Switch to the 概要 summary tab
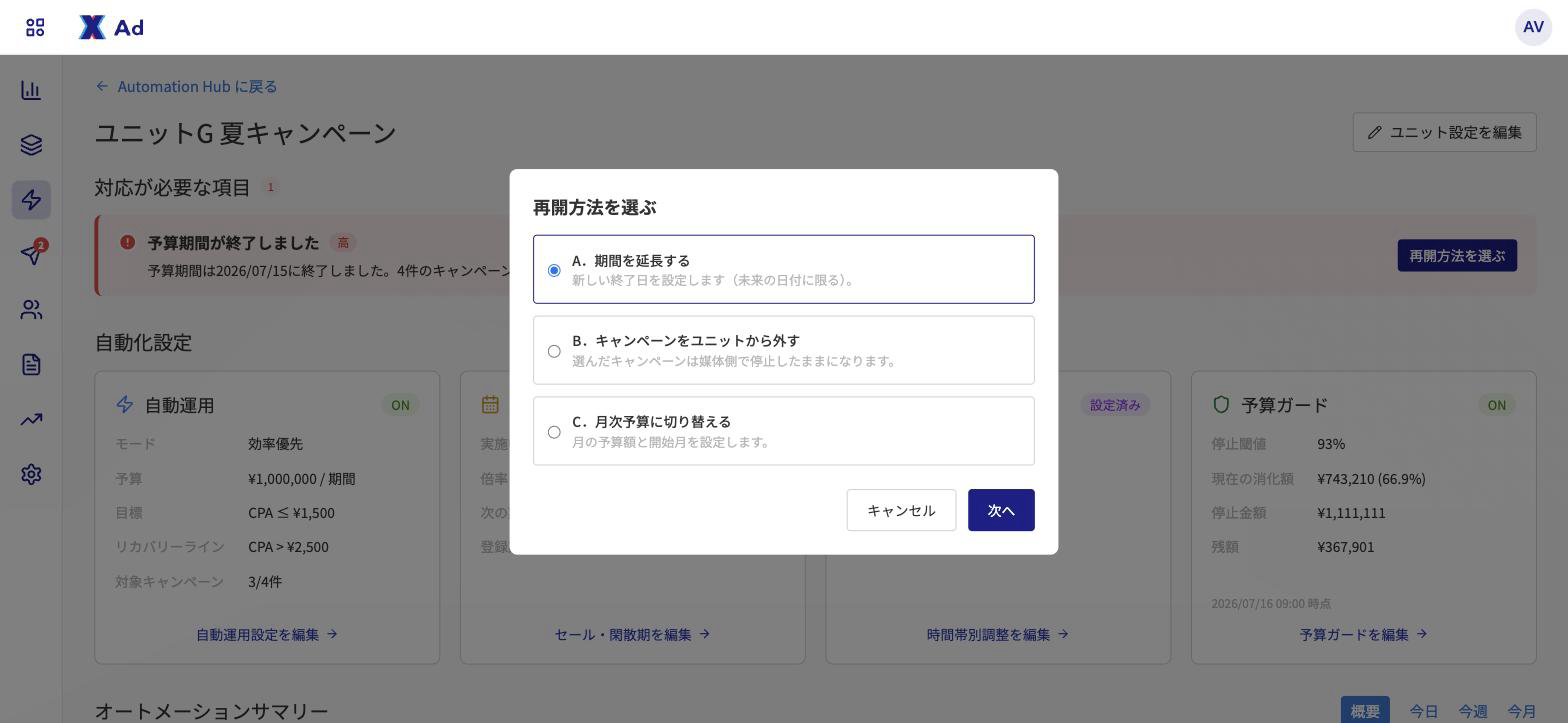 (x=1365, y=711)
